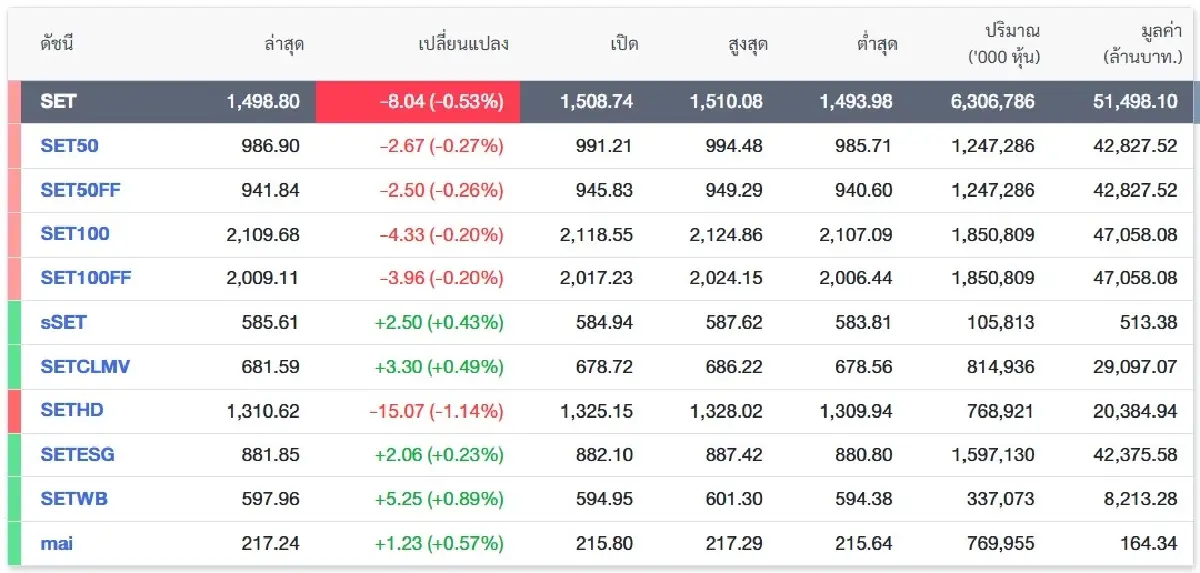Open the mai index link
Screen dimensions: 1200x573
[56, 544]
